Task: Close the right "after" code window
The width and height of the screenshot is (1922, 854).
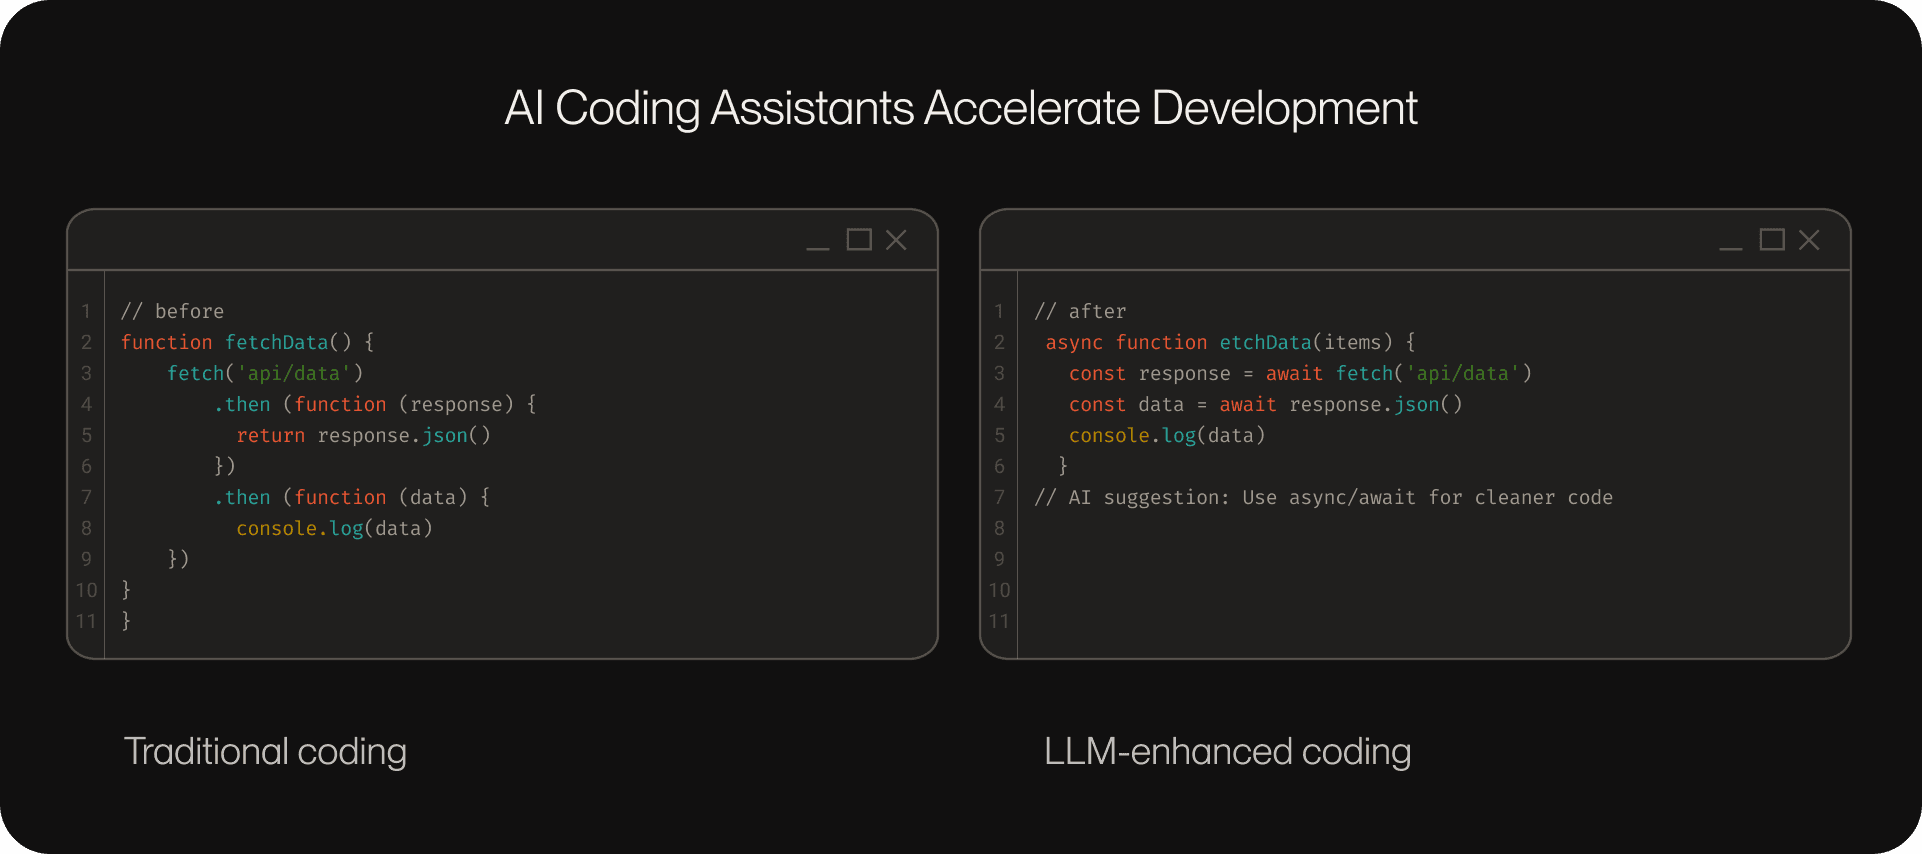Action: 1809,240
